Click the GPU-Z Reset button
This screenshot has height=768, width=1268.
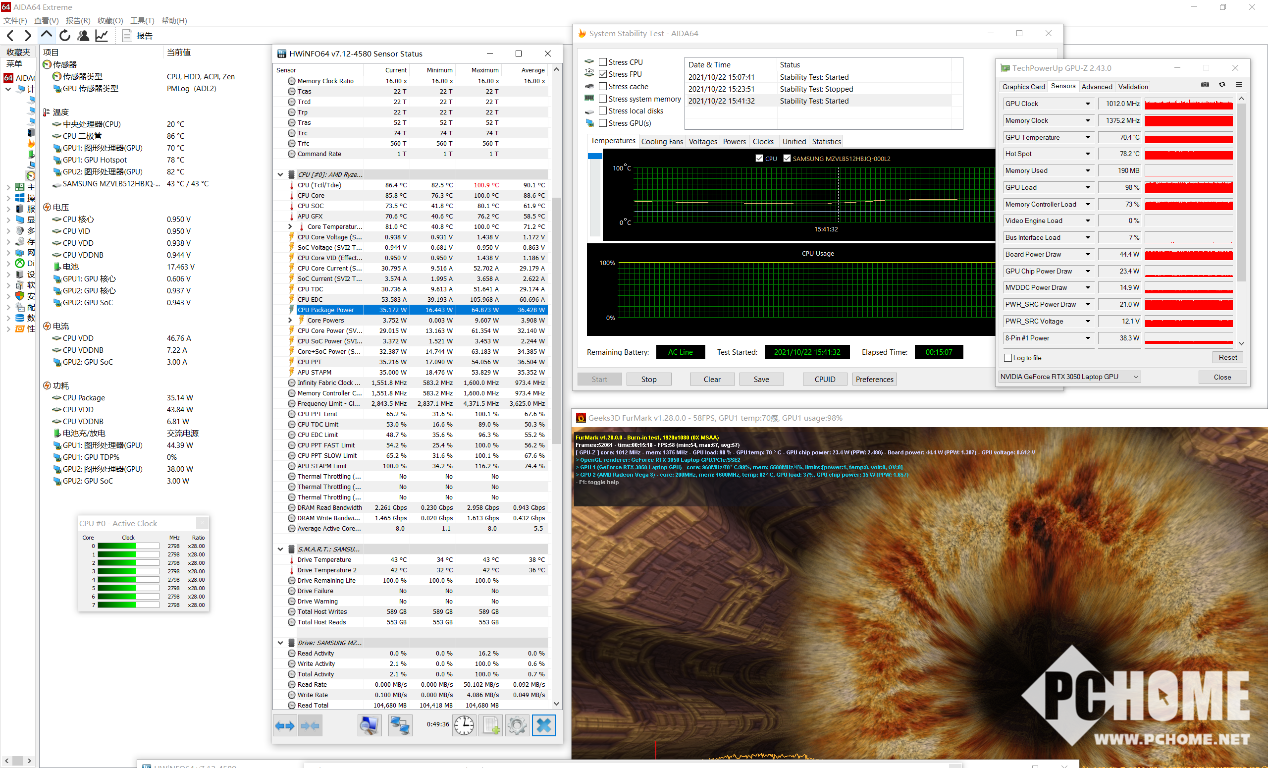click(x=1227, y=357)
